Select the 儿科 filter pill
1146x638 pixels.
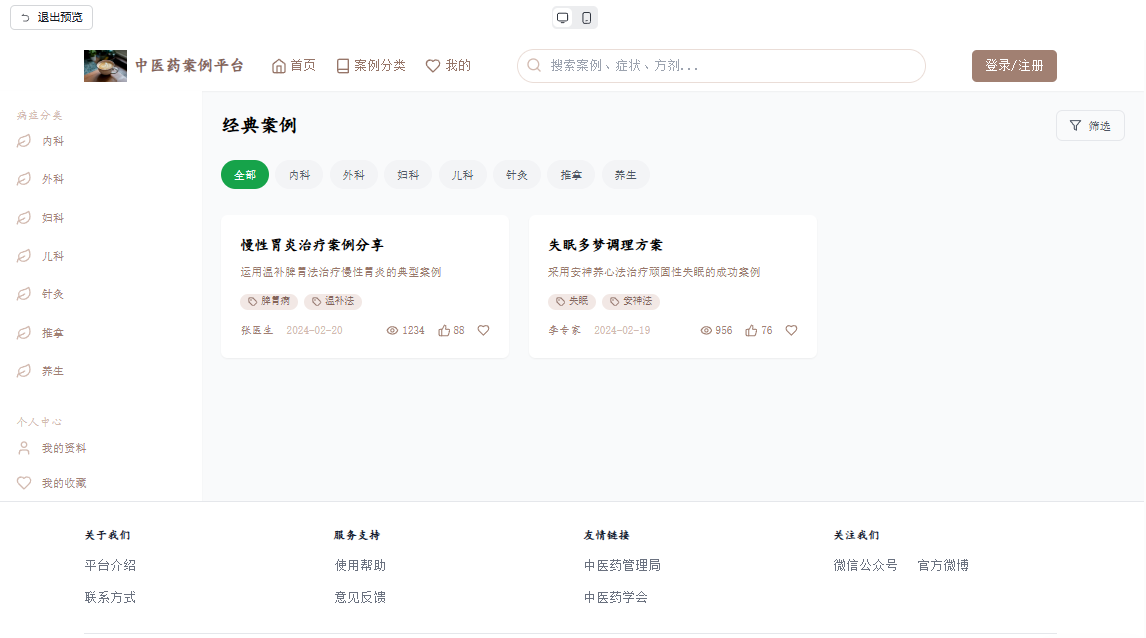[x=463, y=175]
